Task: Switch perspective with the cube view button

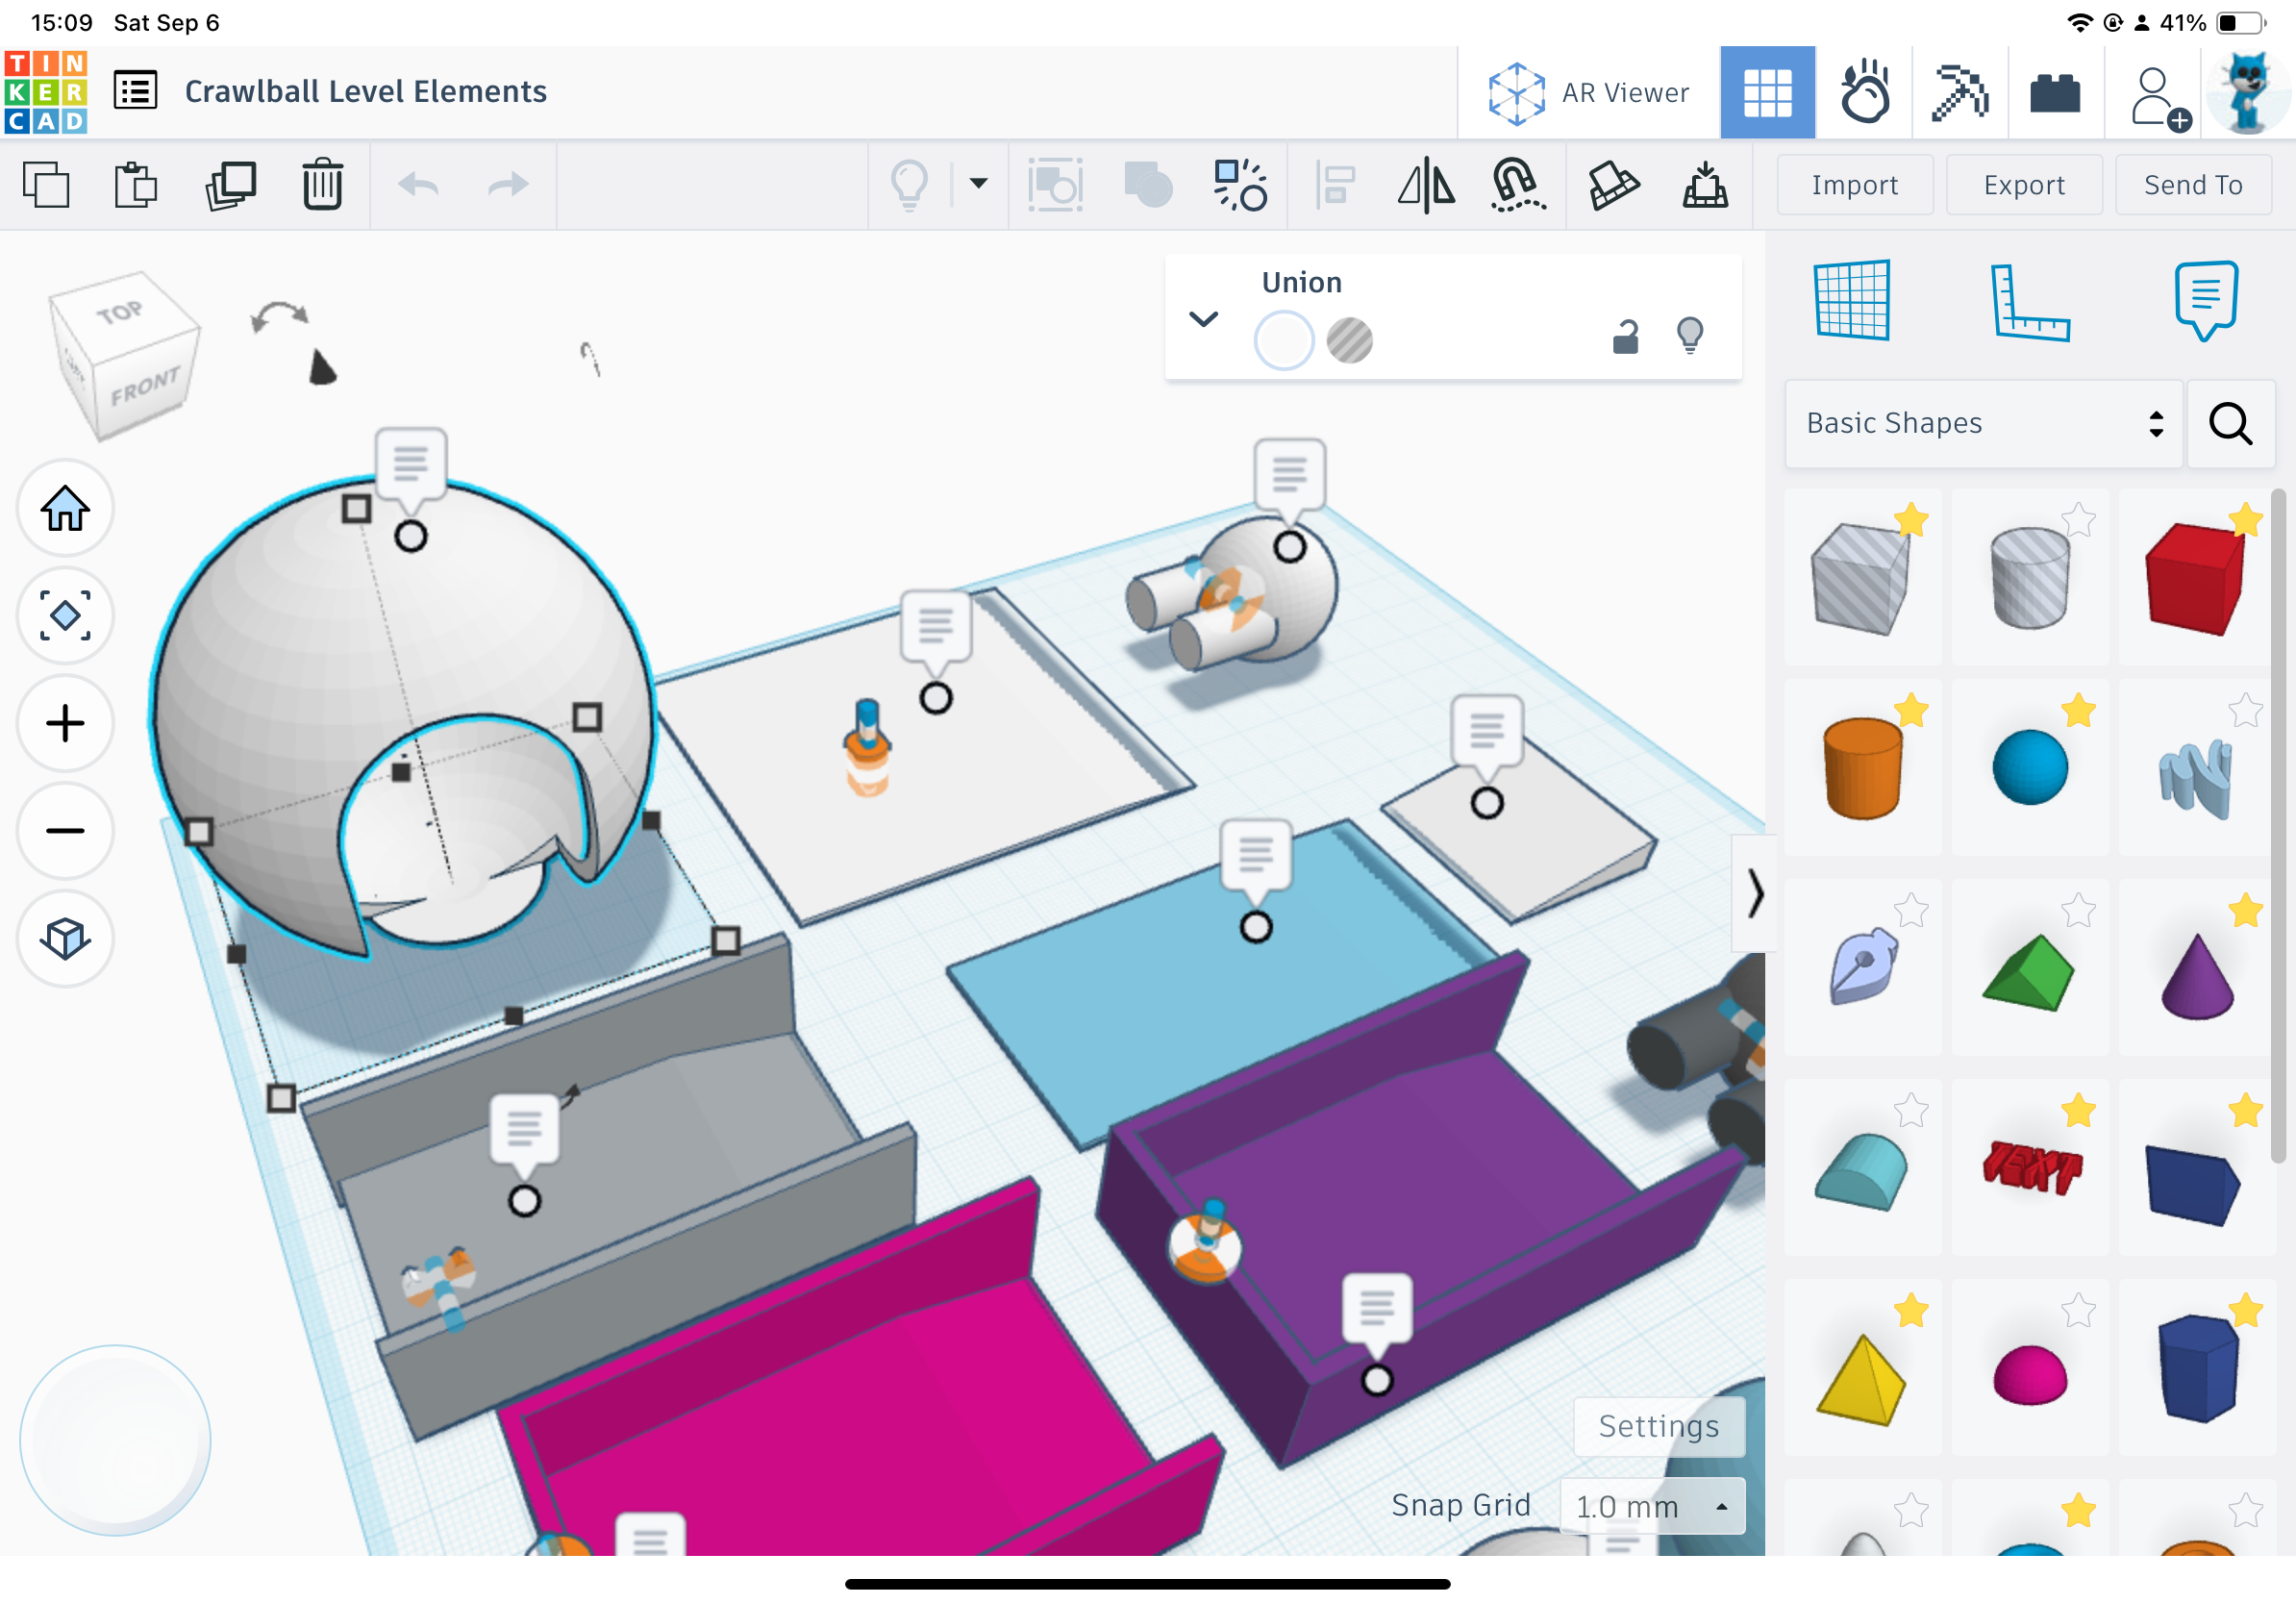Action: [65, 939]
